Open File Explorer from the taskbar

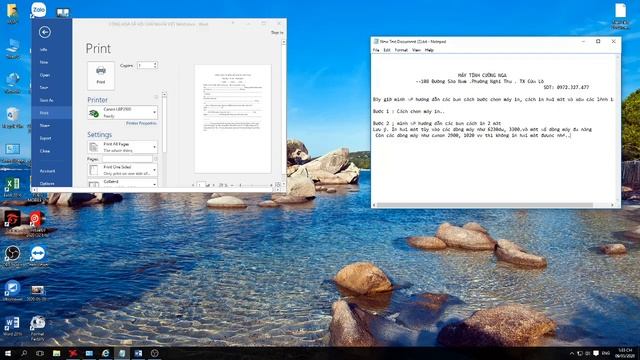[56, 353]
